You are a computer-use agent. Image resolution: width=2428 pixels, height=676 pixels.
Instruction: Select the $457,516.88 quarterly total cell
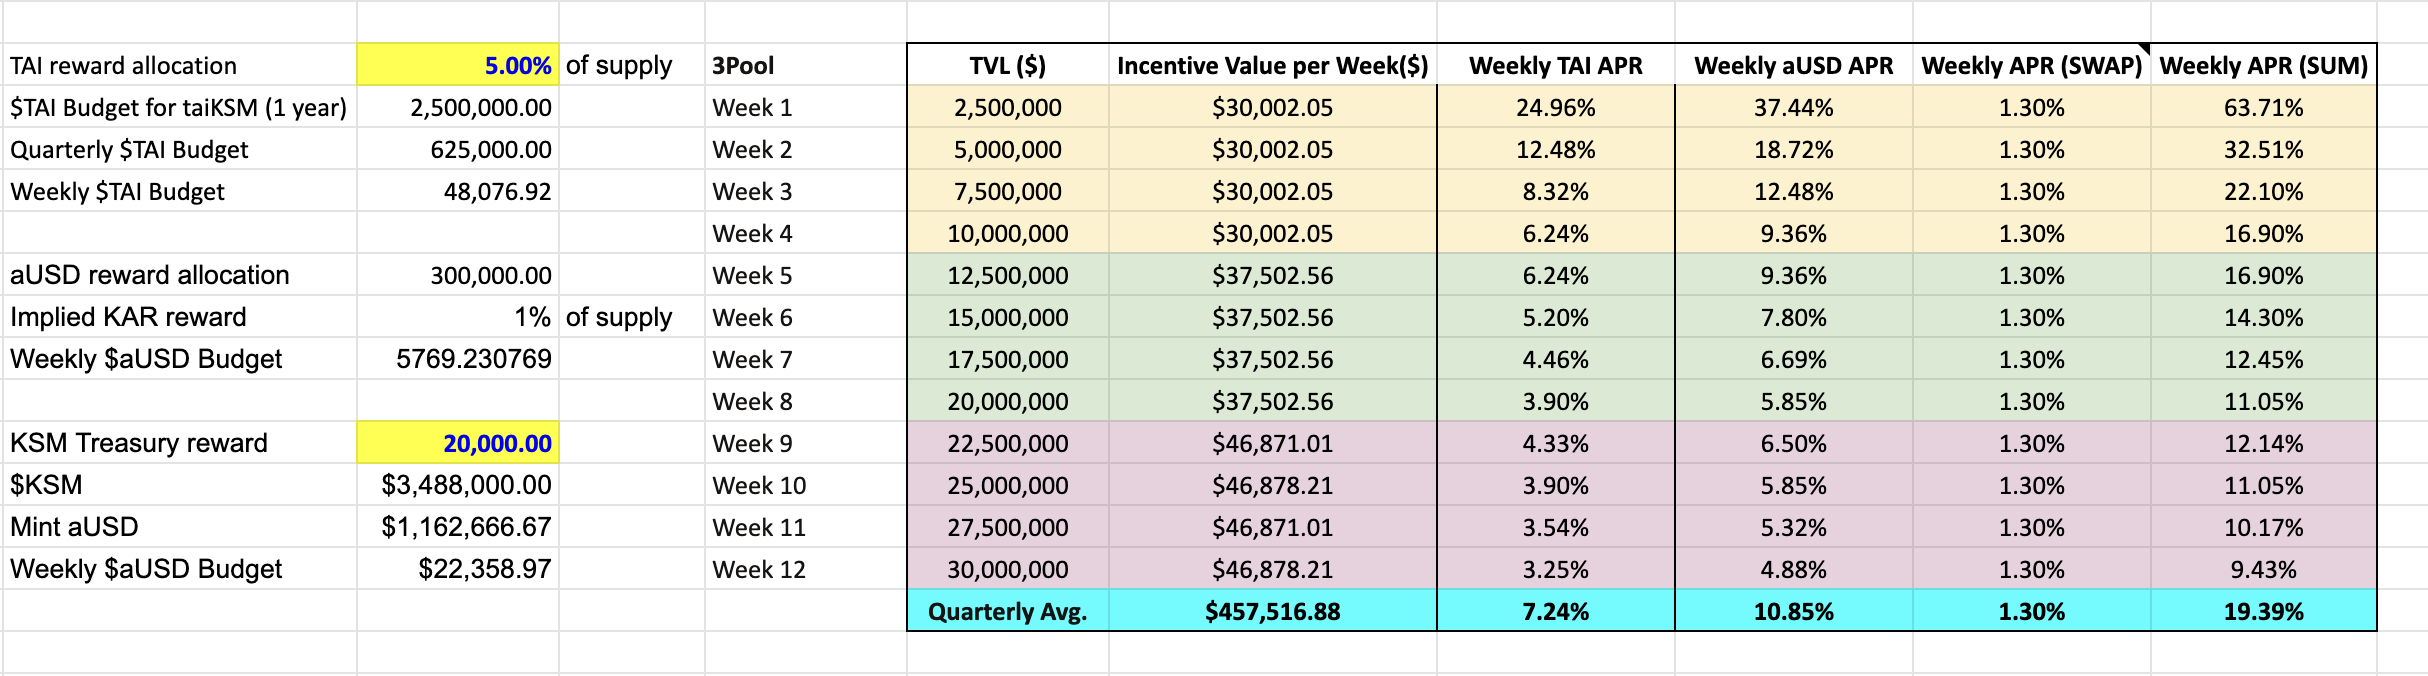(x=1272, y=612)
